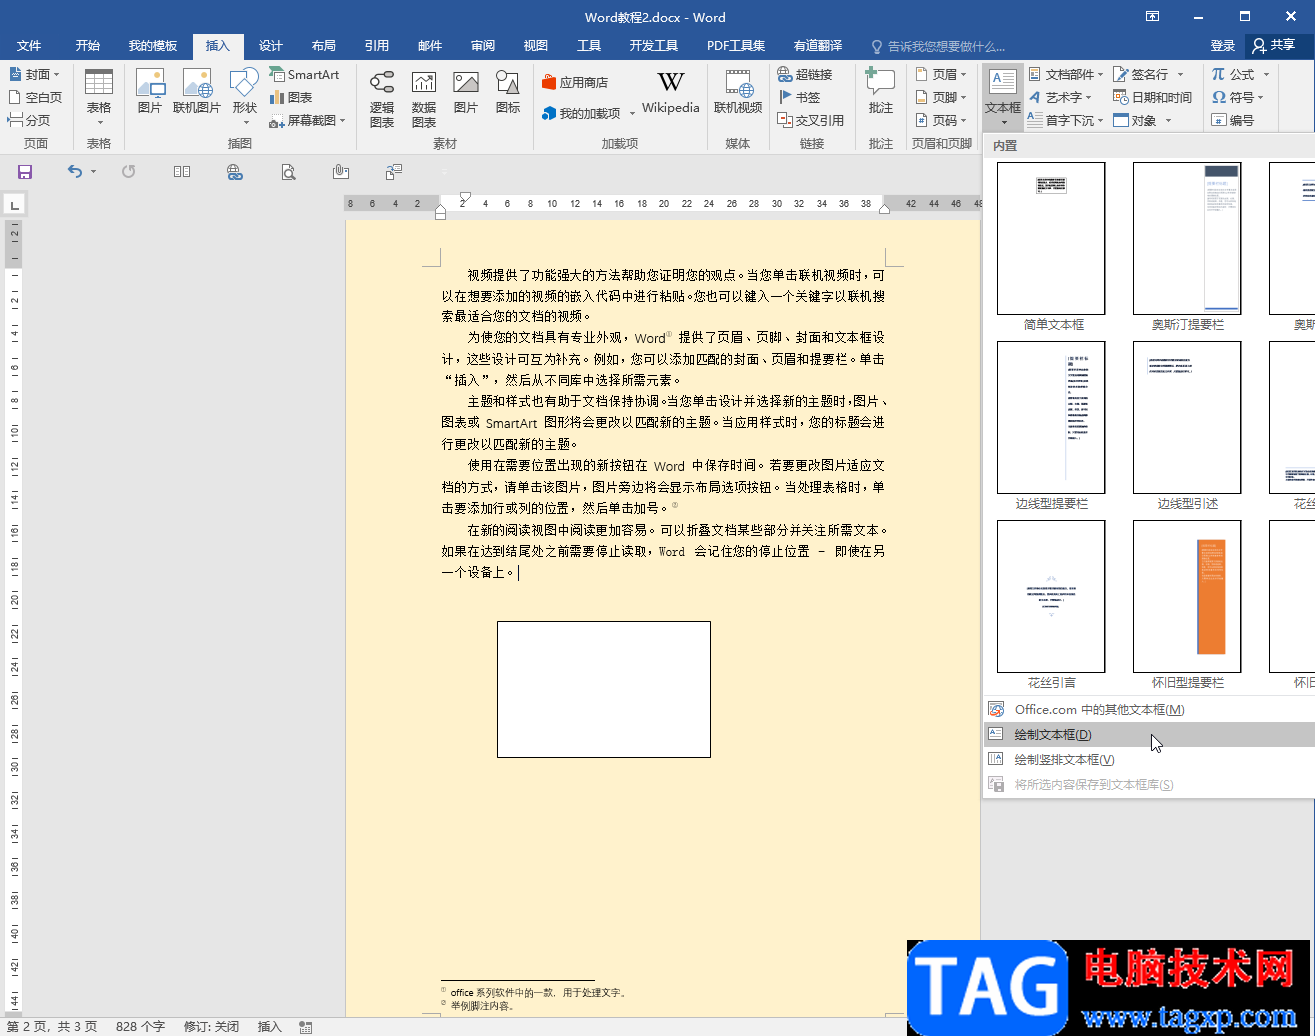Select the Austin Sidebar (奥斯汀提要栏) thumbnail

pyautogui.click(x=1187, y=239)
